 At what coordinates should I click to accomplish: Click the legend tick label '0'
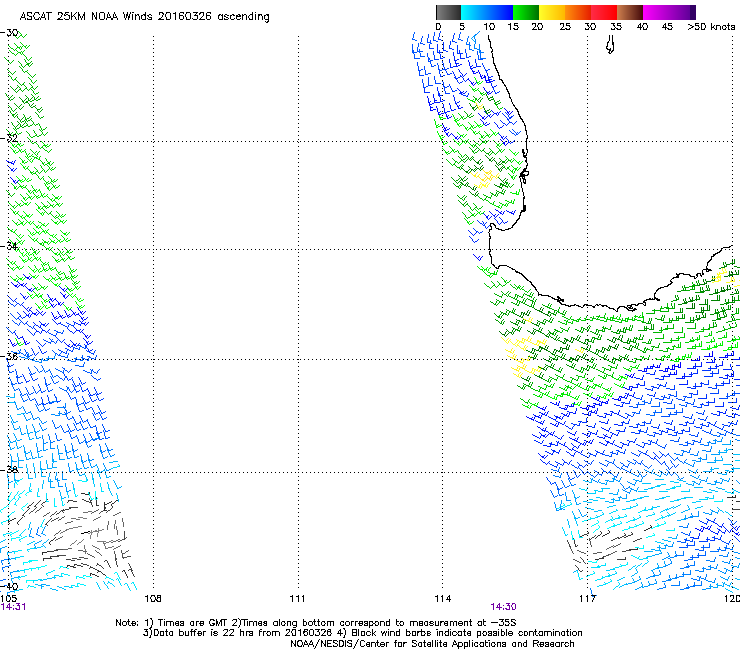(438, 27)
